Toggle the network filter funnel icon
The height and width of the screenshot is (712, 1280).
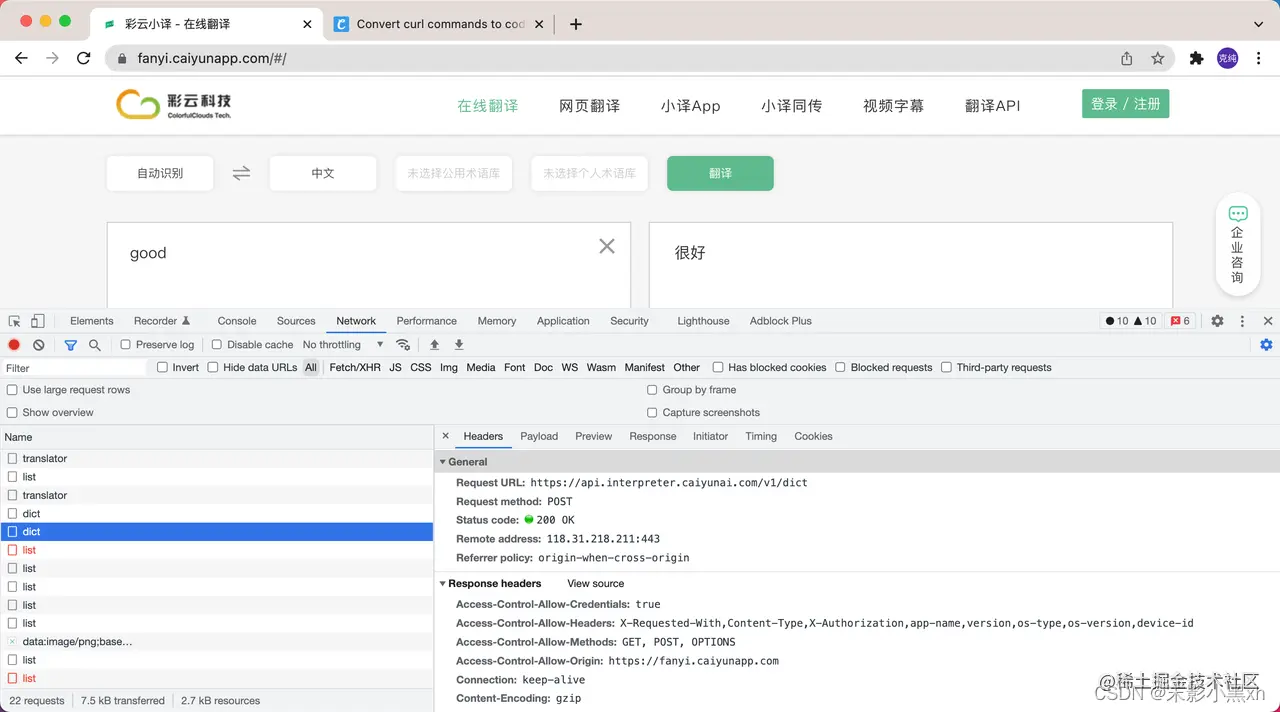(70, 345)
